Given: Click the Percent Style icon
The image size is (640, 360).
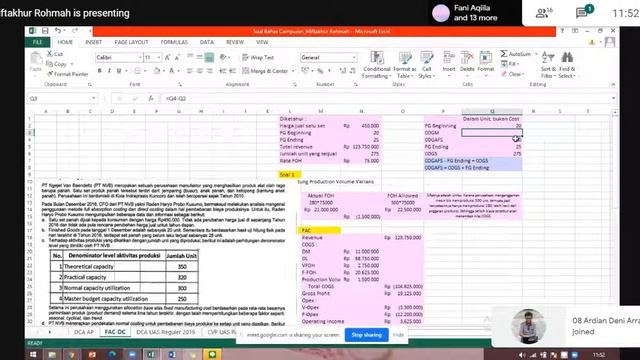Looking at the screenshot, I should click(x=320, y=71).
